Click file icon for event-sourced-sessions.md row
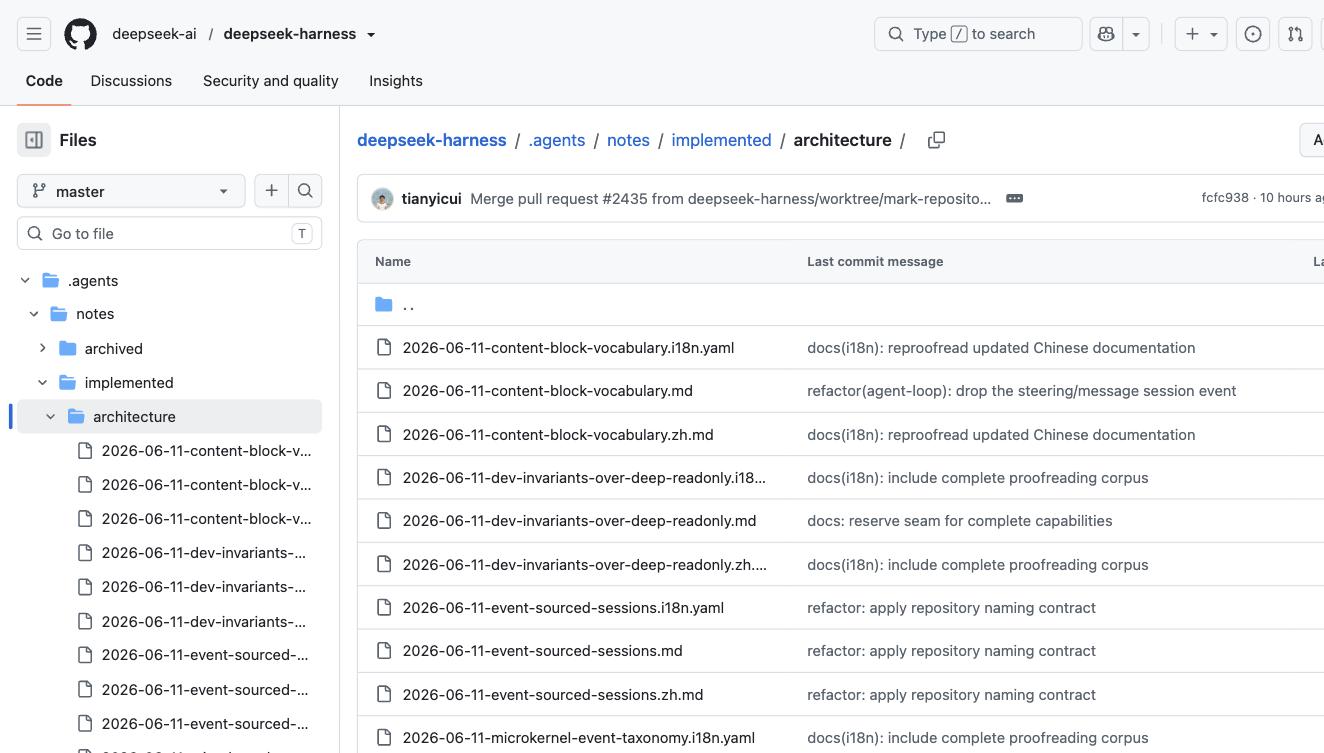Viewport: 1324px width, 753px height. tap(384, 651)
